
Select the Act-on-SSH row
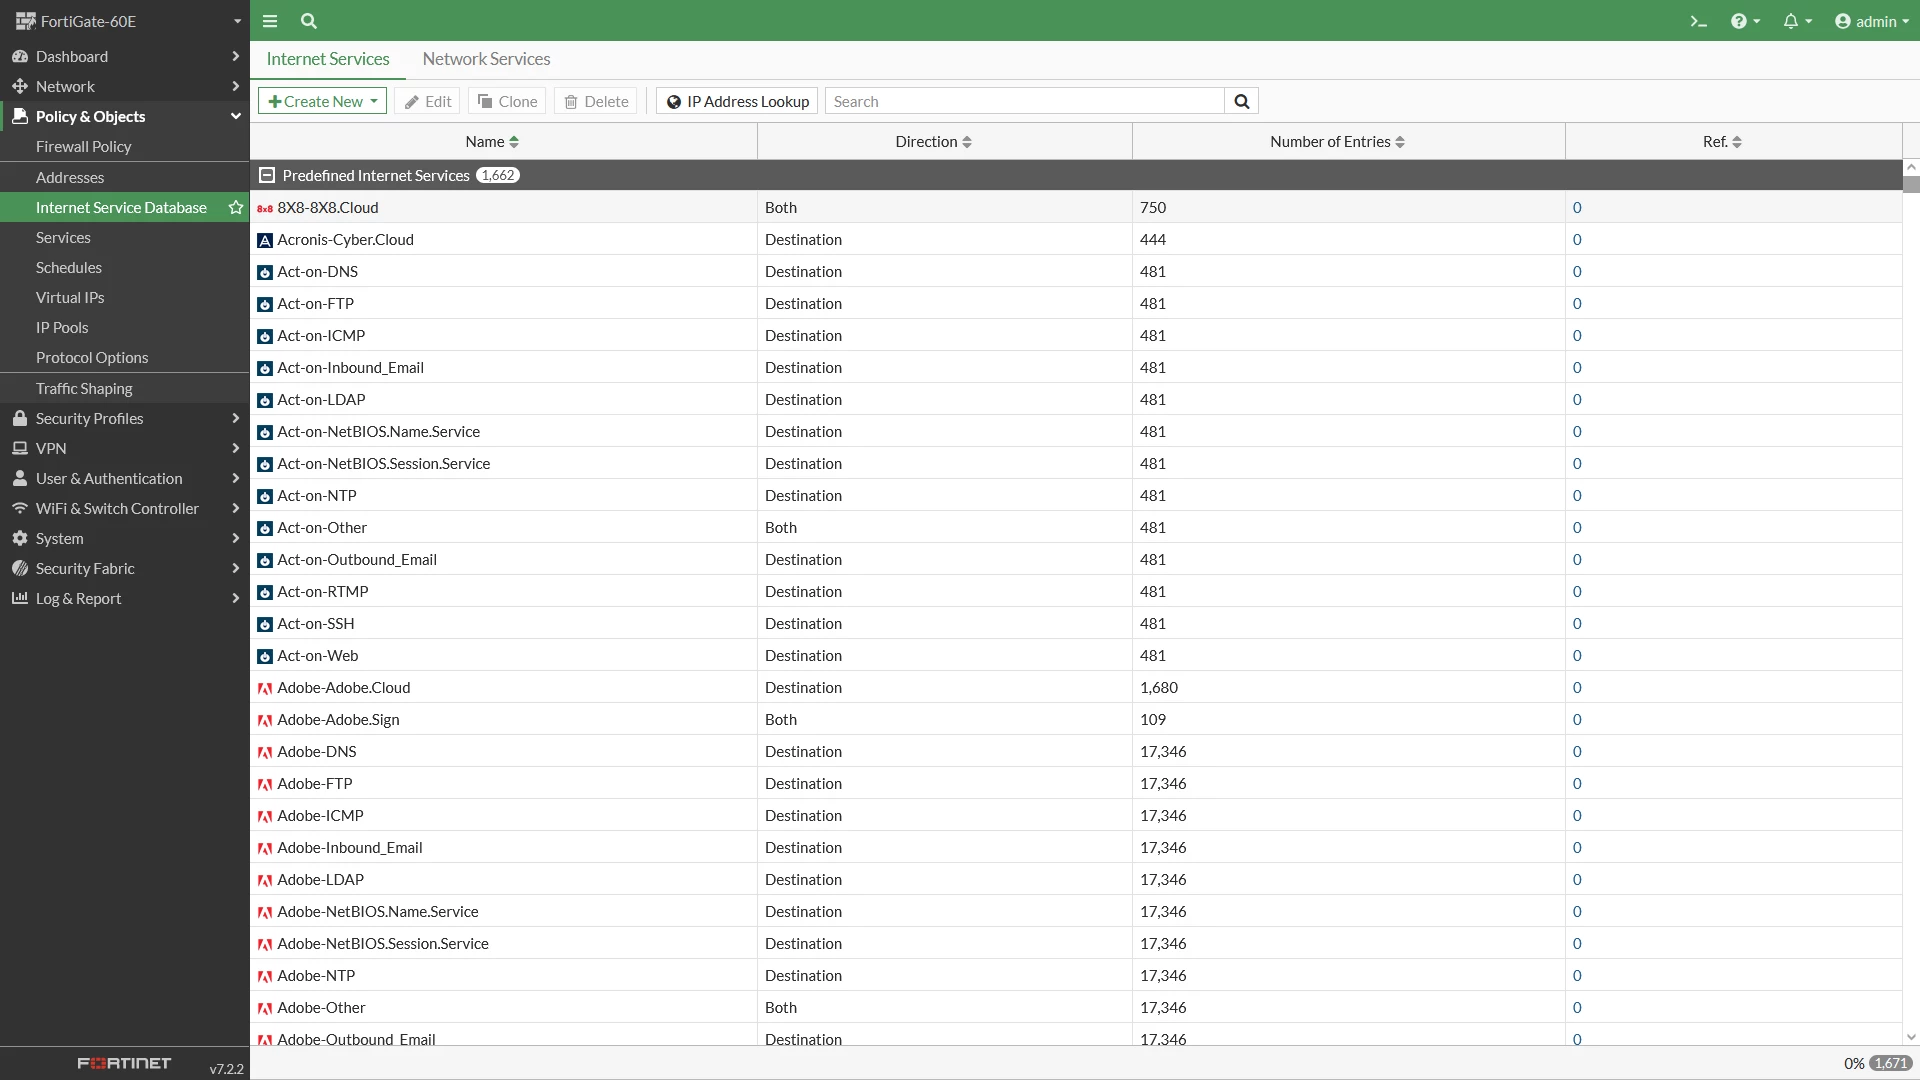[1075, 624]
